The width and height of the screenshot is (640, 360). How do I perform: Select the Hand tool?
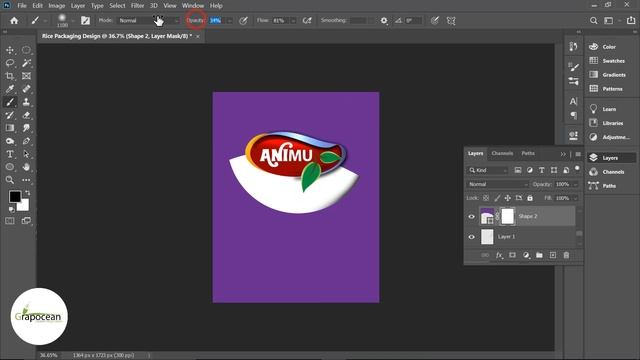coord(26,167)
